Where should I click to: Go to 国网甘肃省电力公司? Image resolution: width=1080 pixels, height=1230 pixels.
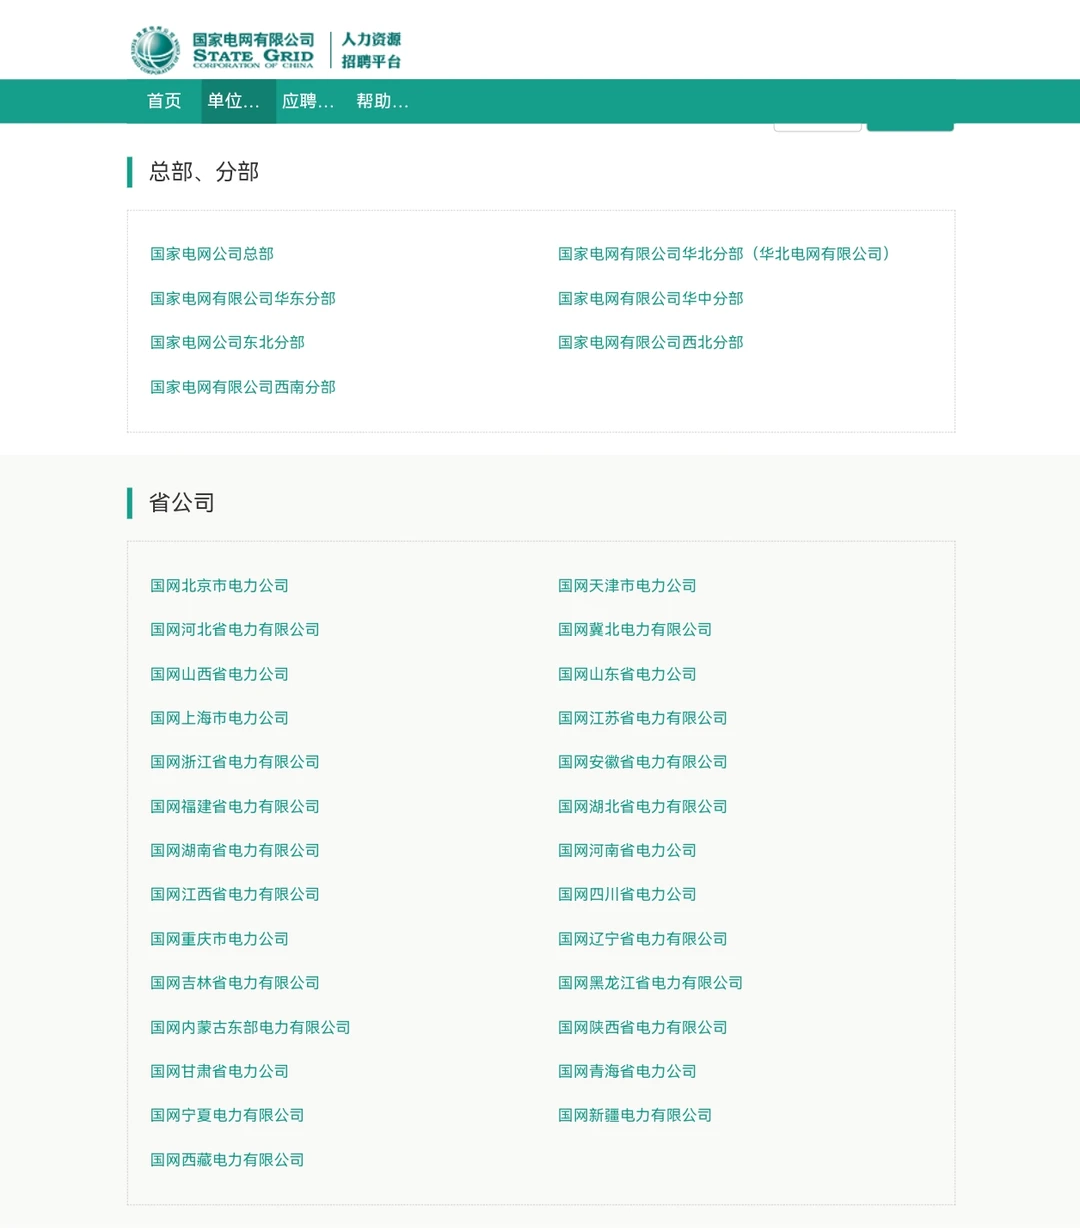click(219, 1071)
